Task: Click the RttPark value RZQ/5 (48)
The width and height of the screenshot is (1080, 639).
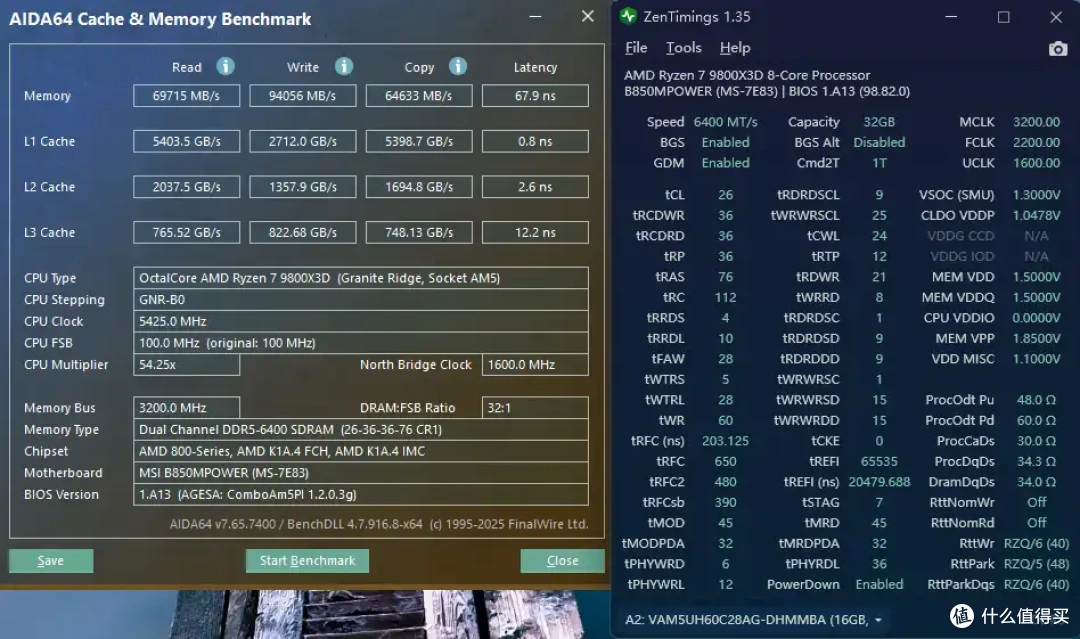Action: click(1036, 564)
